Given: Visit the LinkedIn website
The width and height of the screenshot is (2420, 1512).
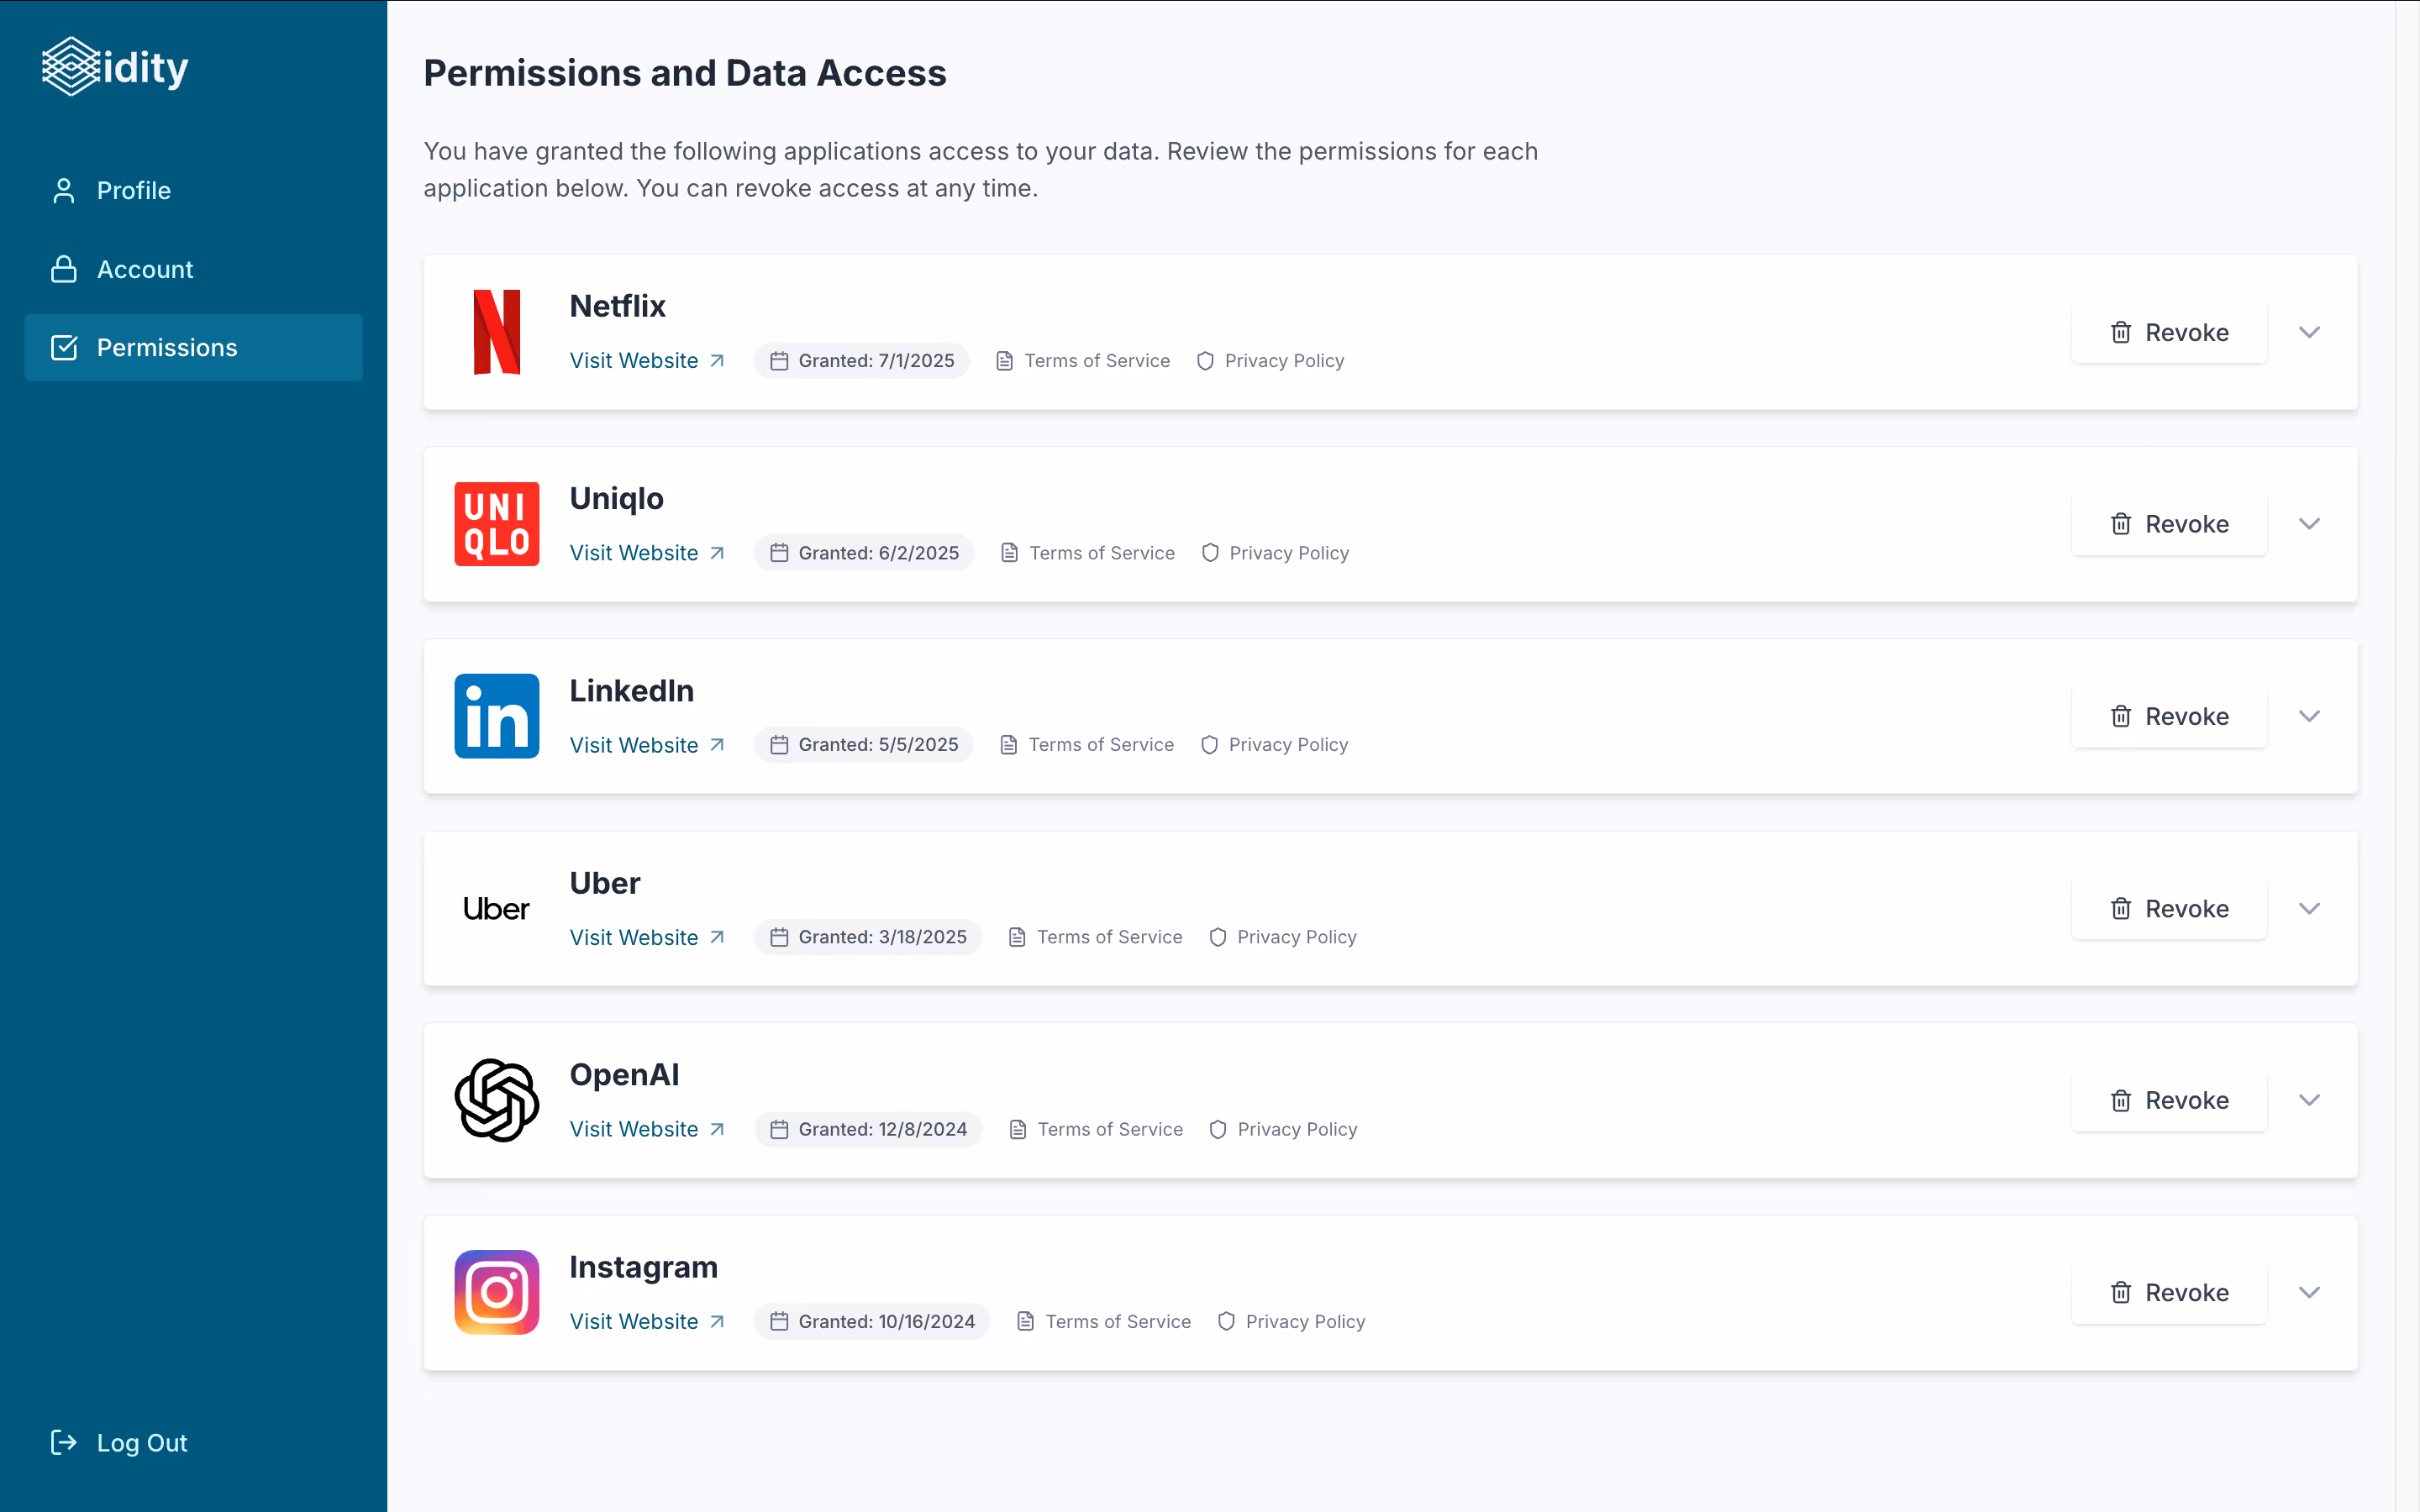Looking at the screenshot, I should point(647,745).
